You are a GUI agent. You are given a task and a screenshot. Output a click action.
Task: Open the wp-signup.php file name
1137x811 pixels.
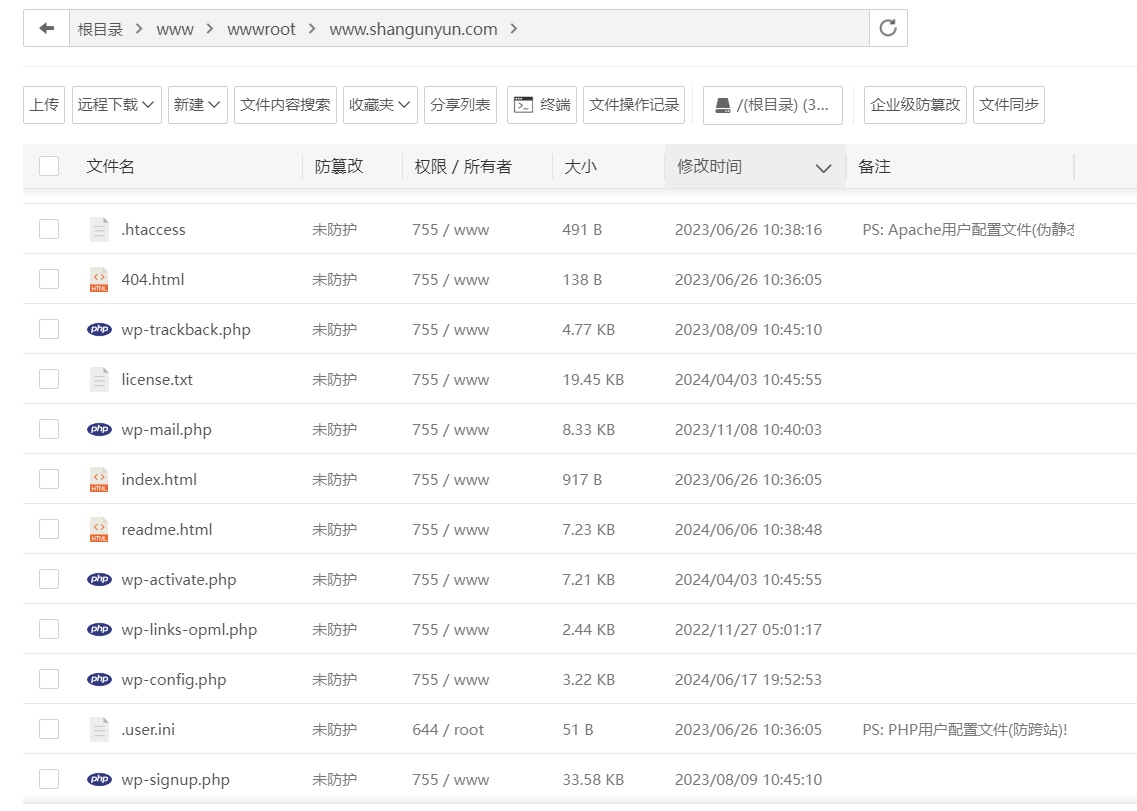click(x=175, y=780)
